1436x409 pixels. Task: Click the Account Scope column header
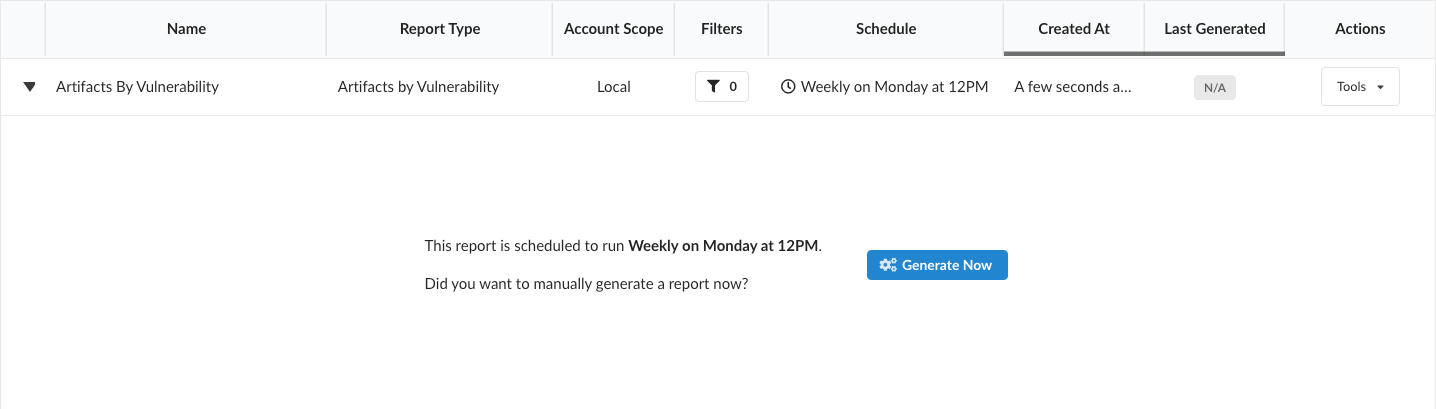(x=613, y=29)
